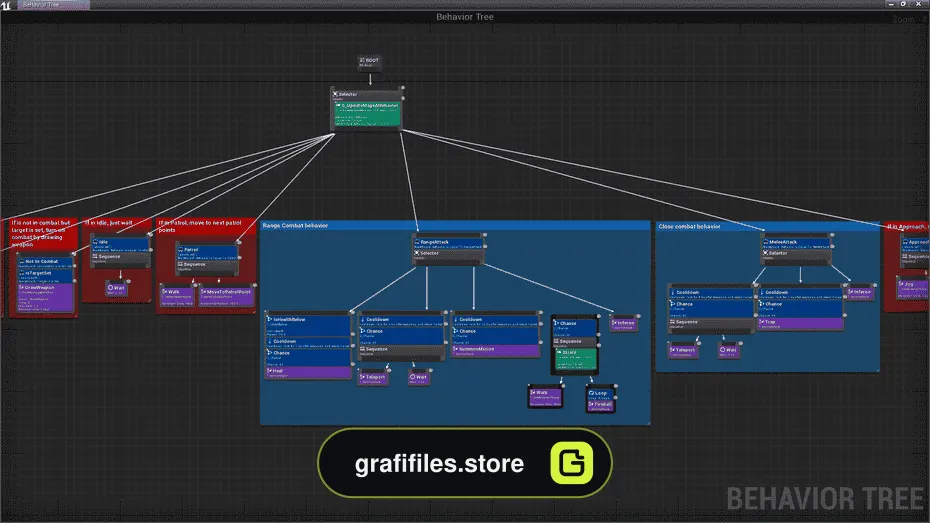Click the green Shield service block

click(x=575, y=359)
